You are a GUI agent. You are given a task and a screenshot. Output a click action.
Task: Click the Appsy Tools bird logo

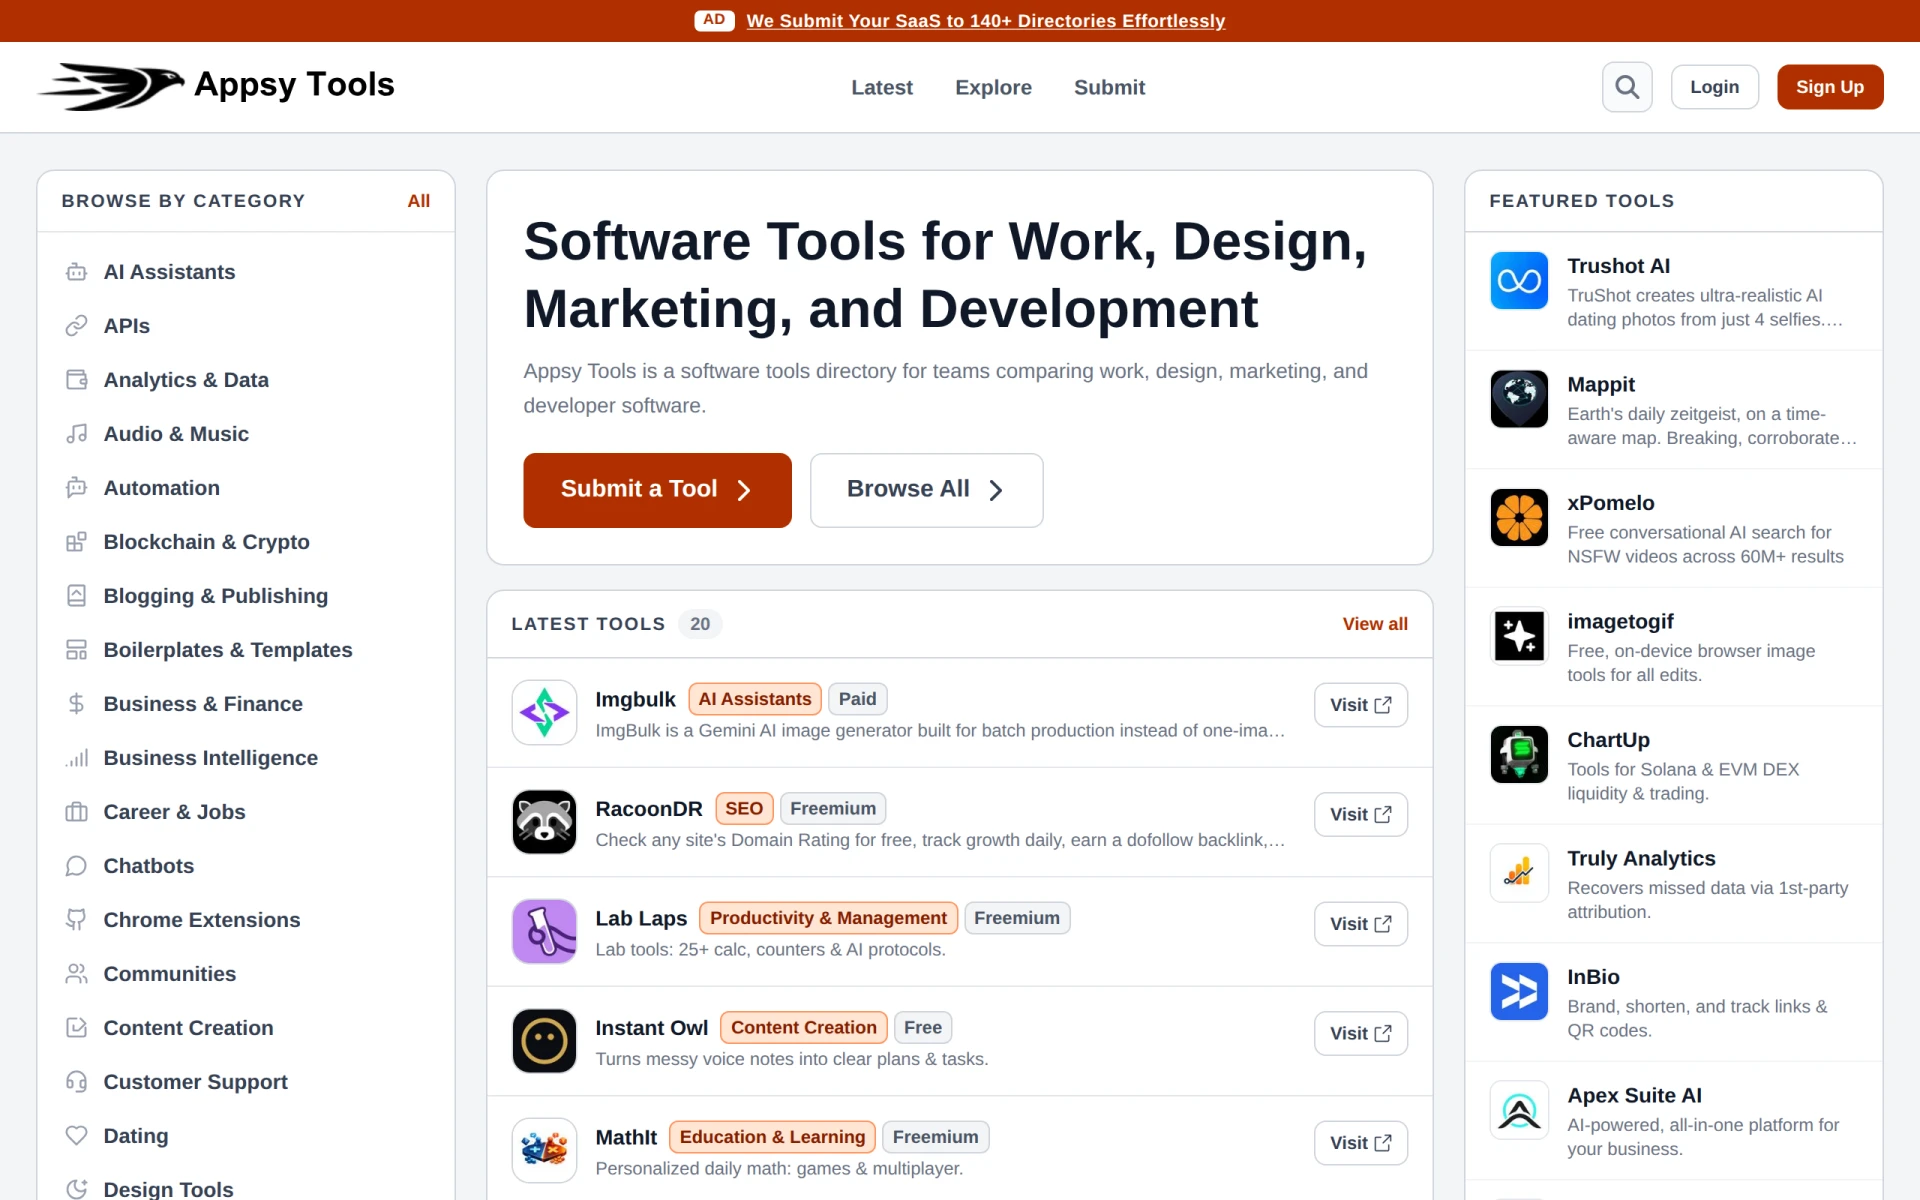tap(111, 86)
